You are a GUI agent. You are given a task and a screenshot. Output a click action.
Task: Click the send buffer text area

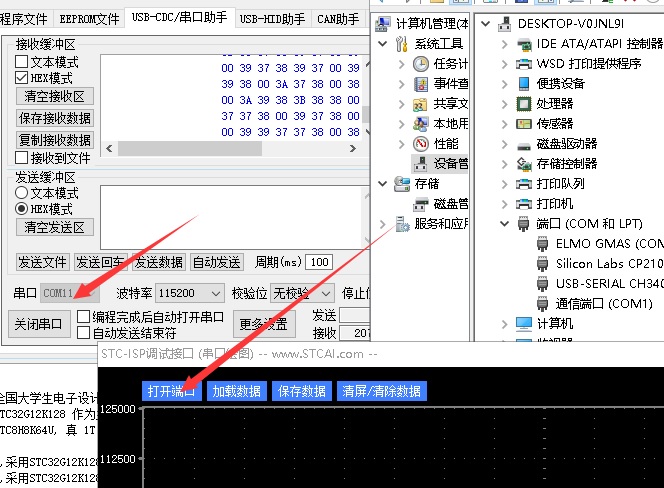point(232,217)
